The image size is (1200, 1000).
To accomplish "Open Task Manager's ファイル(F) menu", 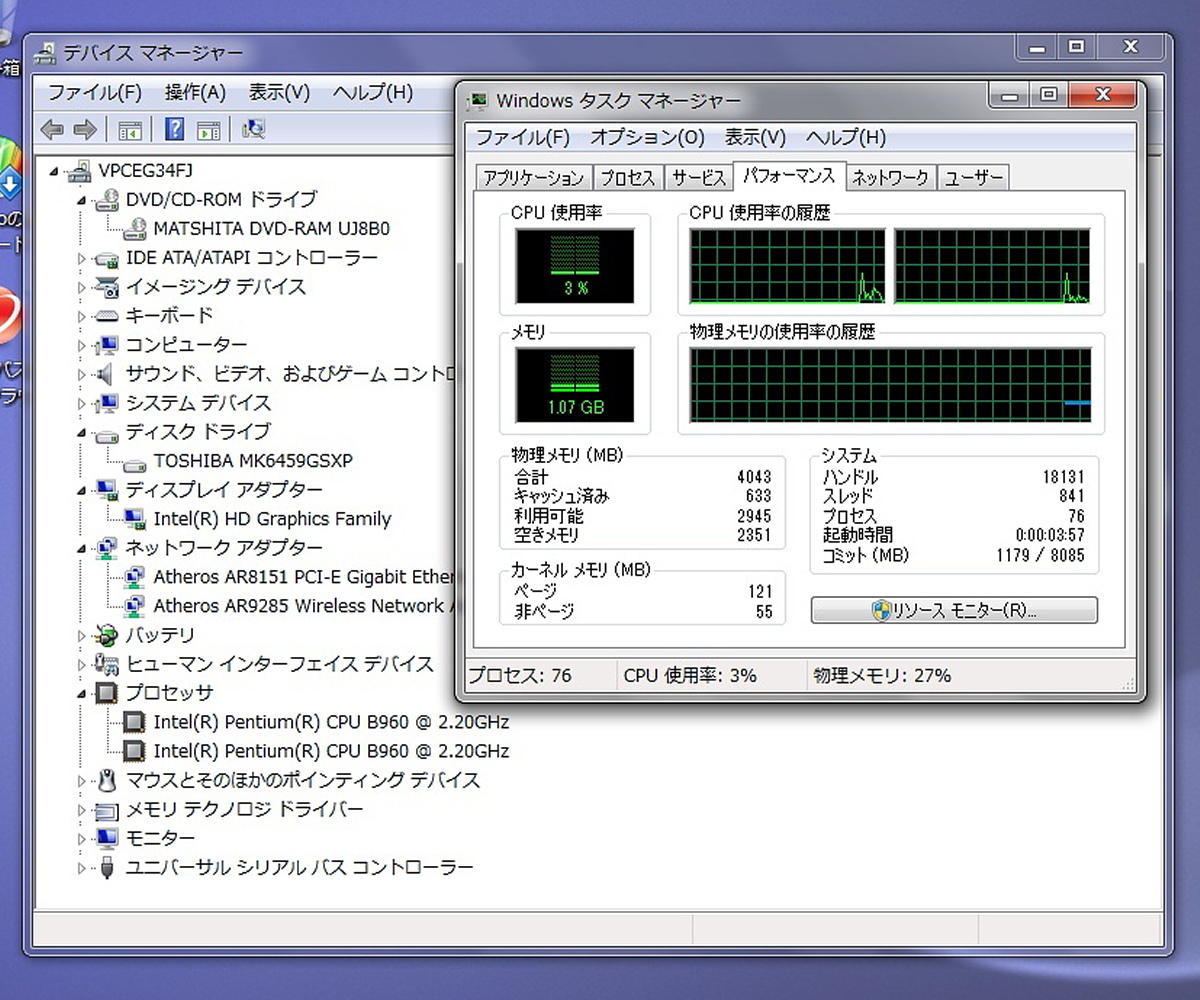I will (x=523, y=137).
